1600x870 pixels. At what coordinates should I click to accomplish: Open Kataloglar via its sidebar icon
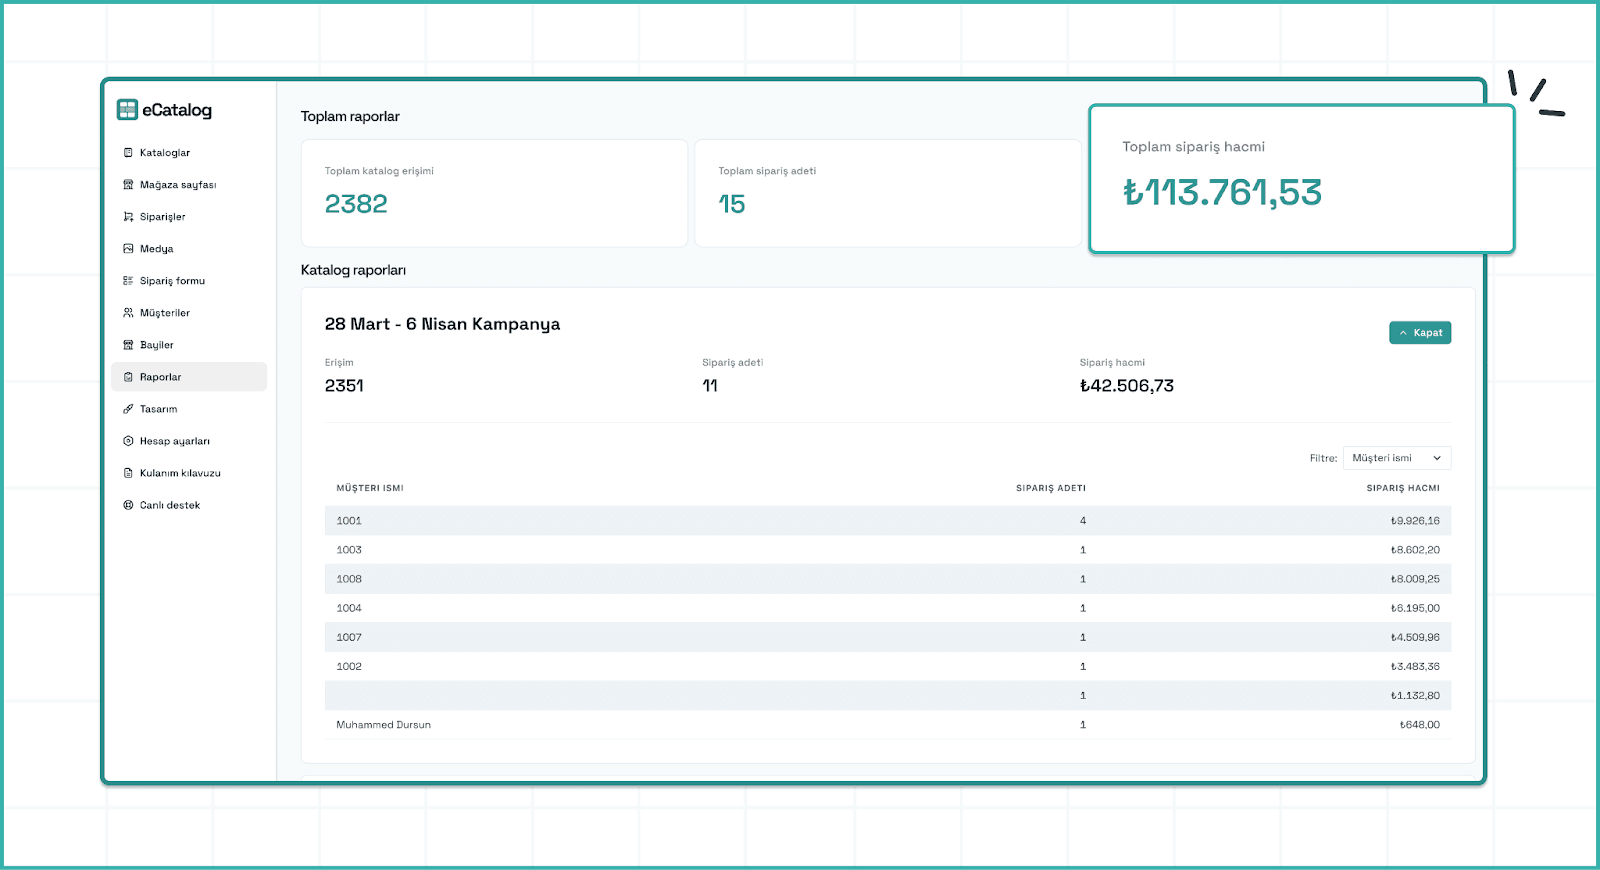click(128, 153)
